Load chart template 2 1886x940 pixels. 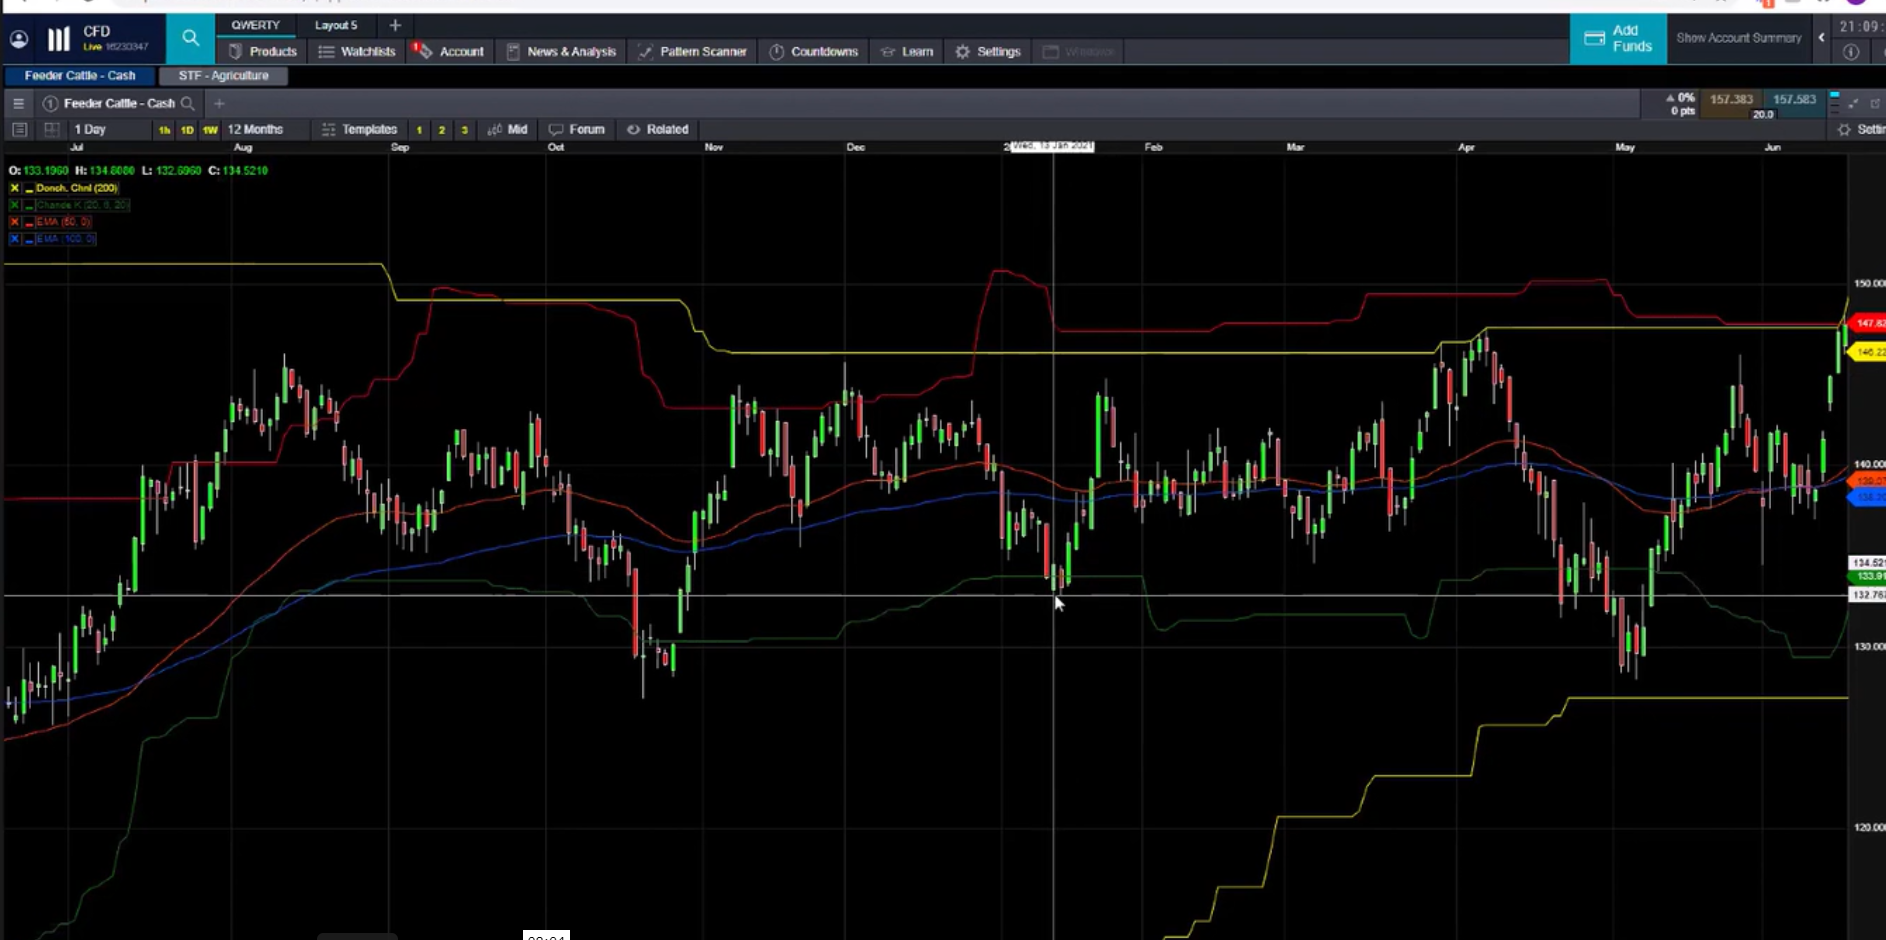point(442,130)
